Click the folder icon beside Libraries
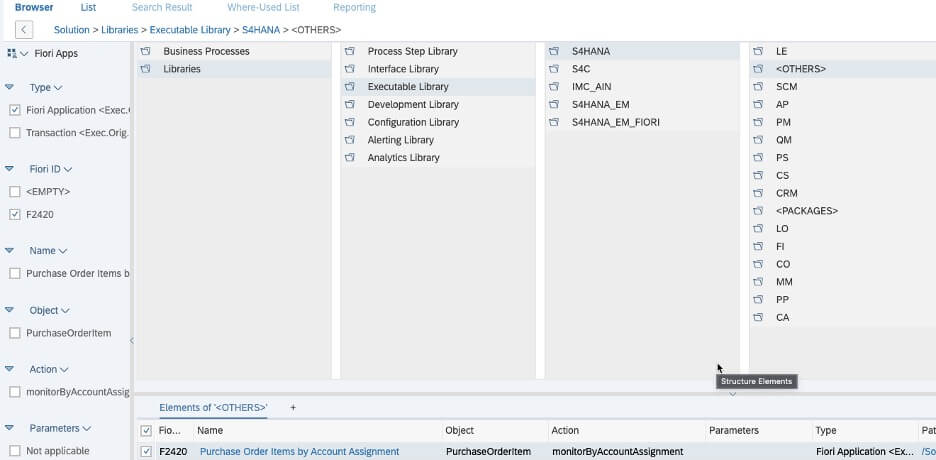Viewport: 936px width, 460px height. tap(145, 69)
